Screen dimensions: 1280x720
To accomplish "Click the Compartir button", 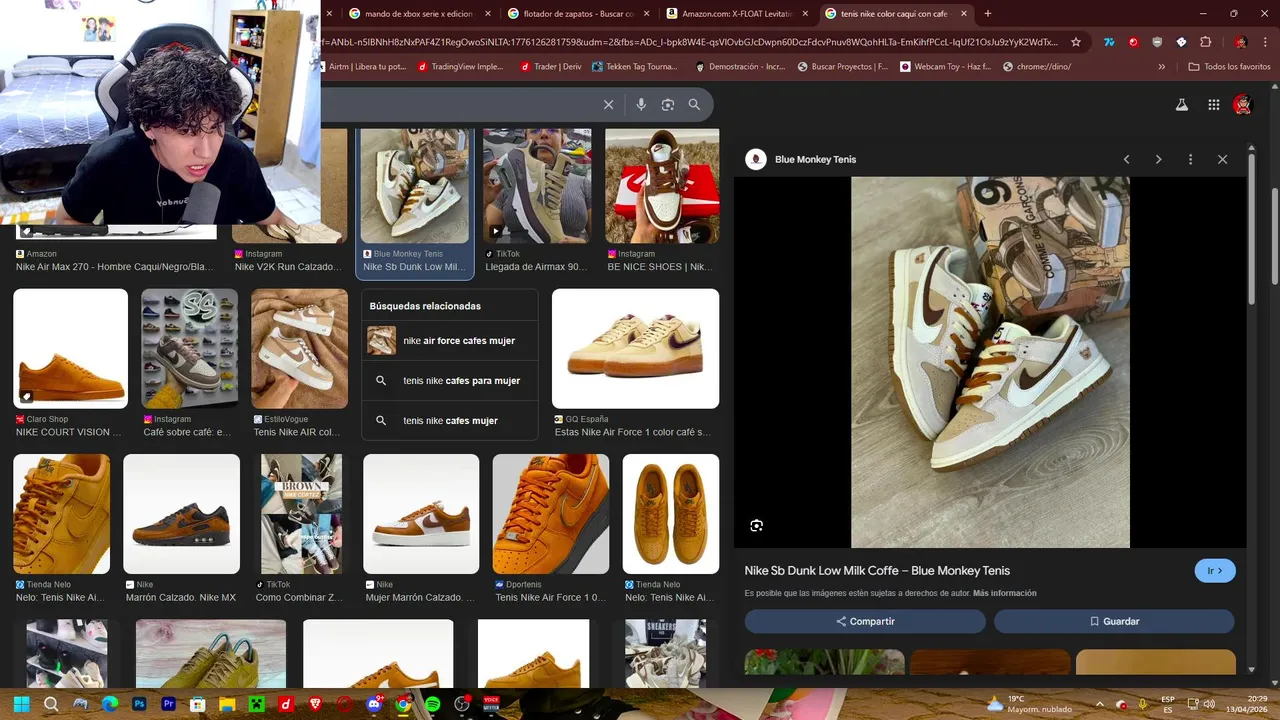I will [x=865, y=621].
